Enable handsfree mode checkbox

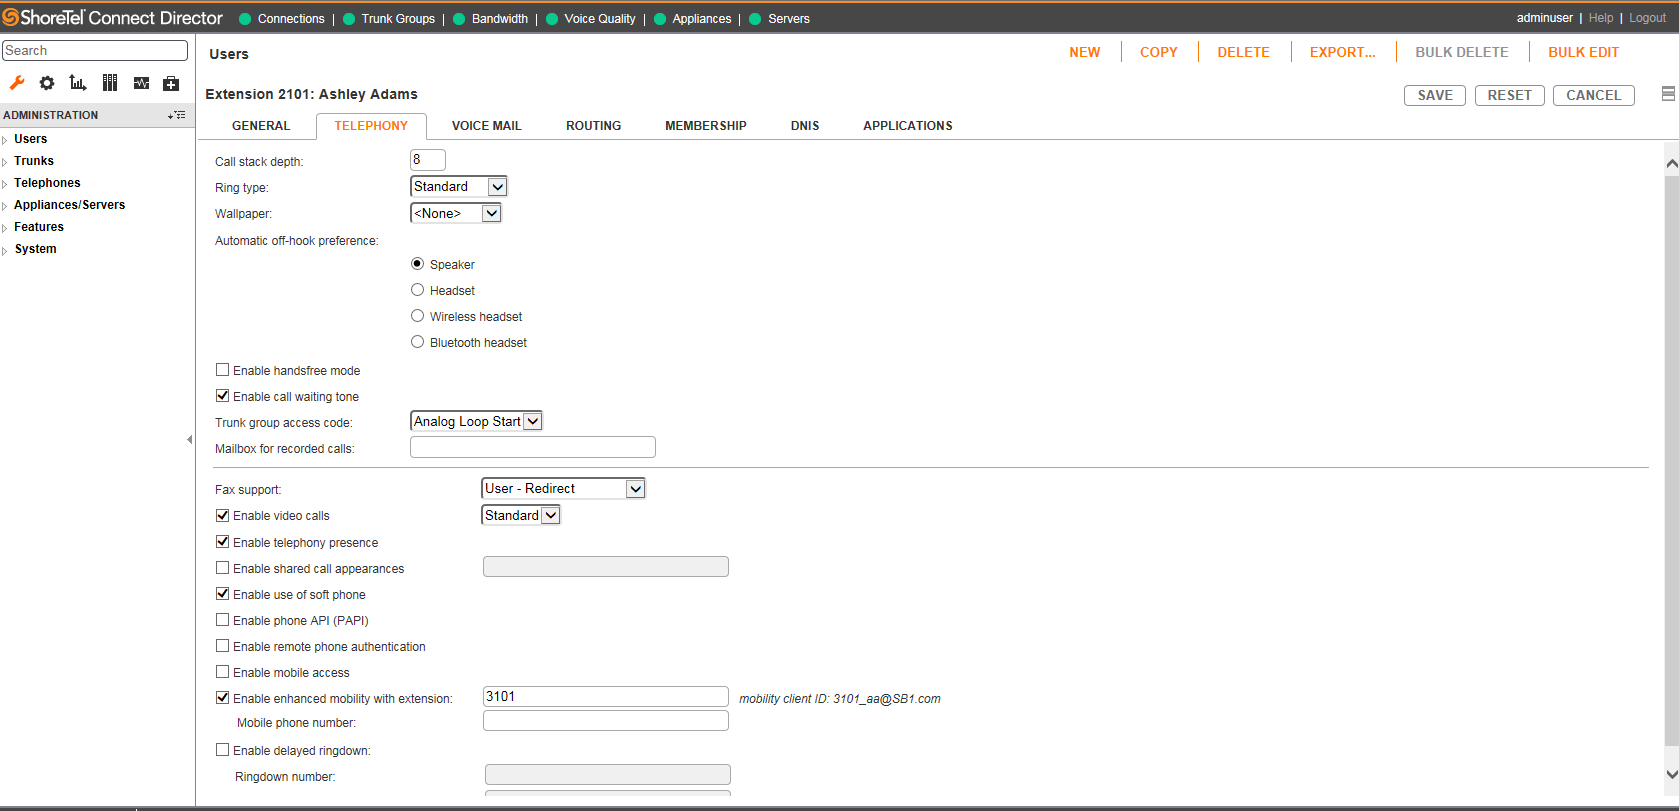(223, 370)
